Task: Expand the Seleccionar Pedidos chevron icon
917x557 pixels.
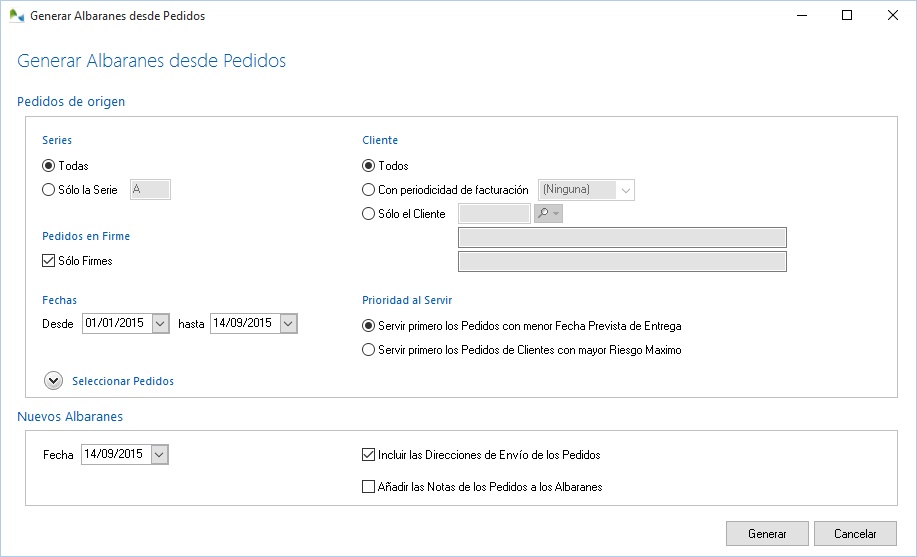Action: tap(52, 381)
